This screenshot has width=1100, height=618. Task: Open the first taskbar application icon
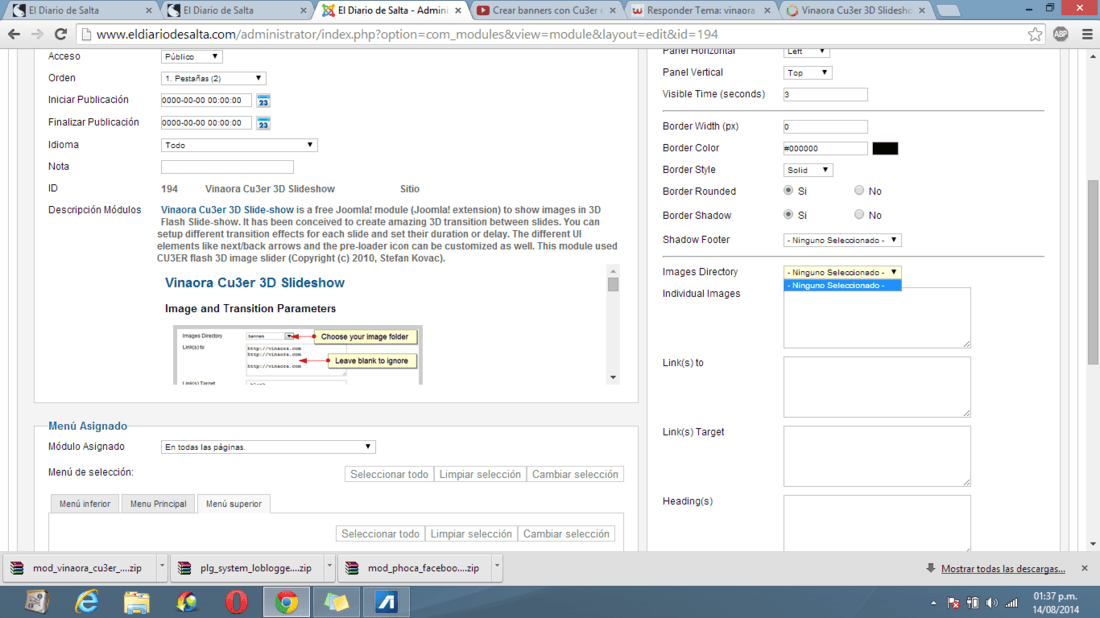(36, 602)
